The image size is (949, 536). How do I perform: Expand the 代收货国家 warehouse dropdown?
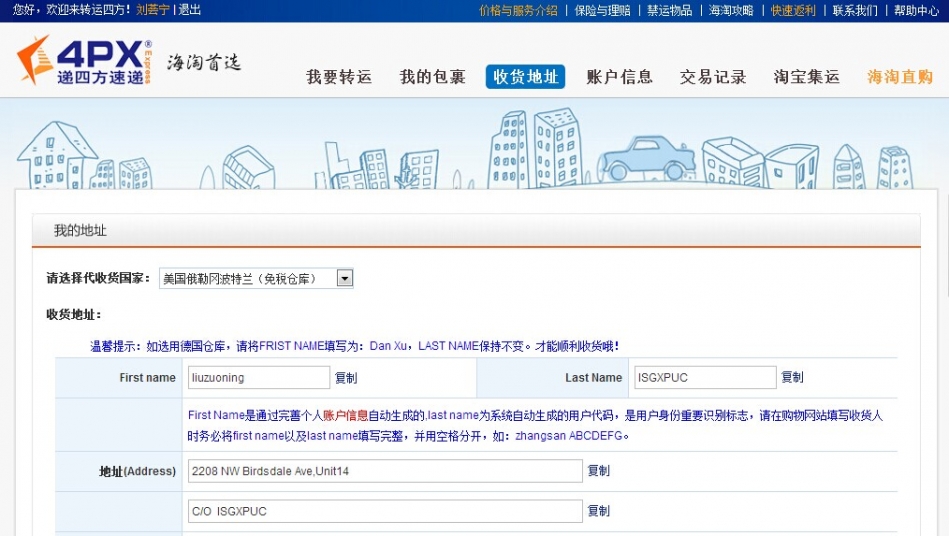[x=256, y=278]
